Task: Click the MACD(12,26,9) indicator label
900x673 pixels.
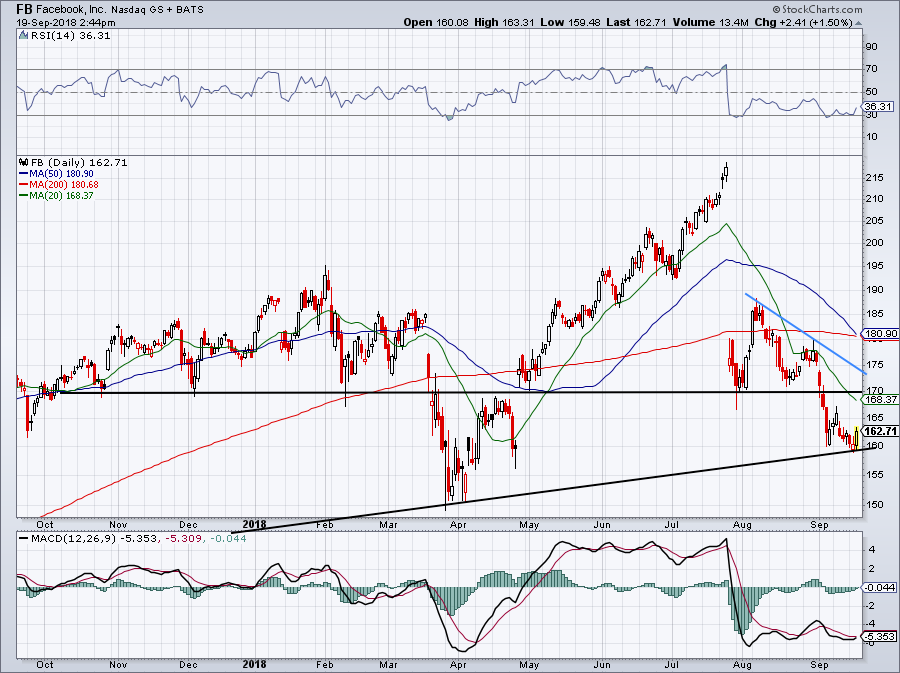Action: coord(73,539)
